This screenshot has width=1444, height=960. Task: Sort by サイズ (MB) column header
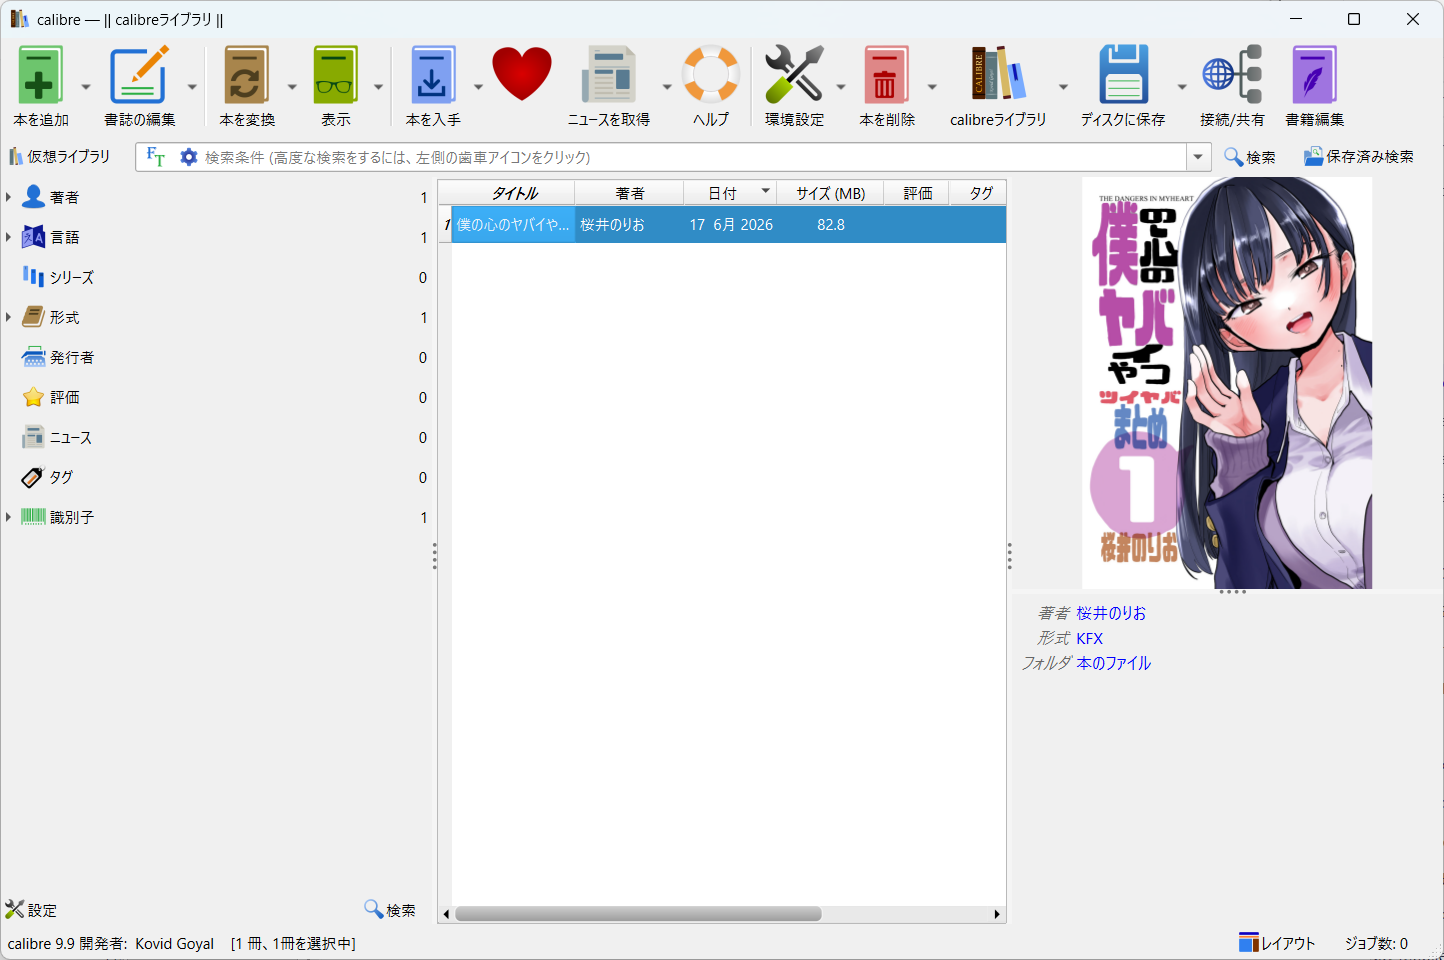click(831, 193)
